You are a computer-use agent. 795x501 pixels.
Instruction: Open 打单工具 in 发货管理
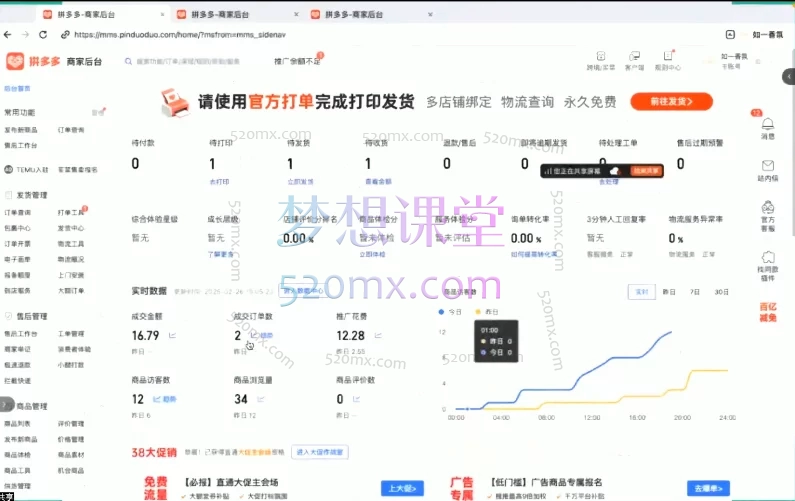tap(70, 212)
